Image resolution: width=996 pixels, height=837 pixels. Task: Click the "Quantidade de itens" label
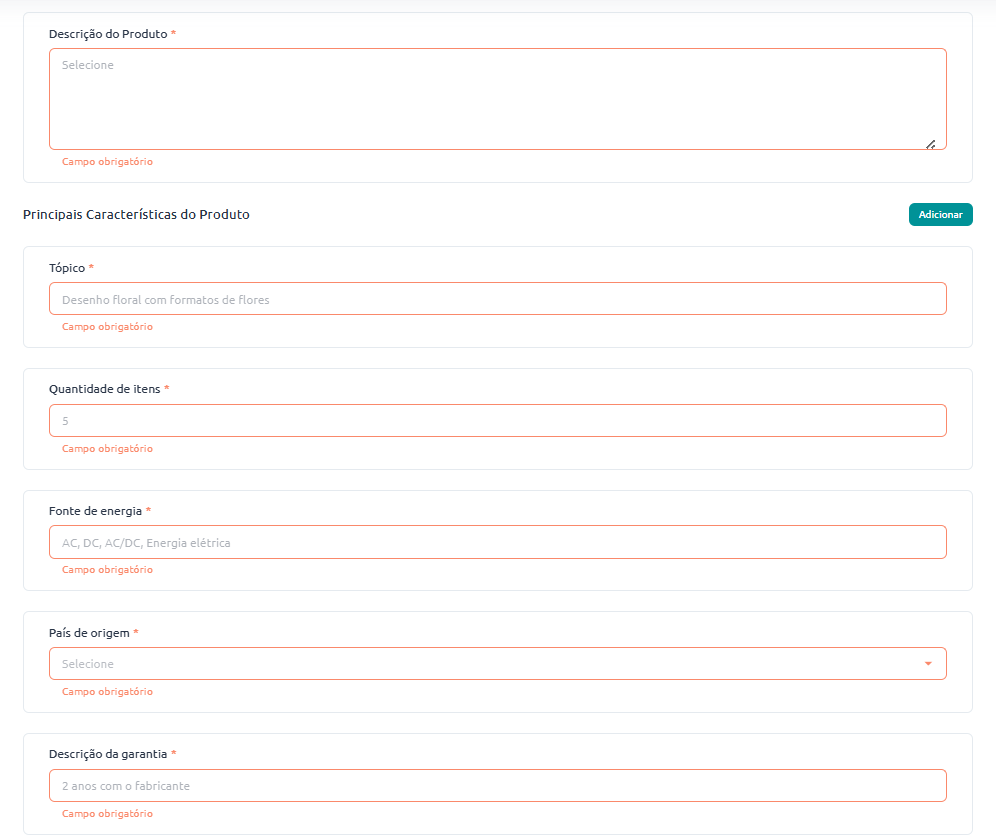[x=104, y=389]
